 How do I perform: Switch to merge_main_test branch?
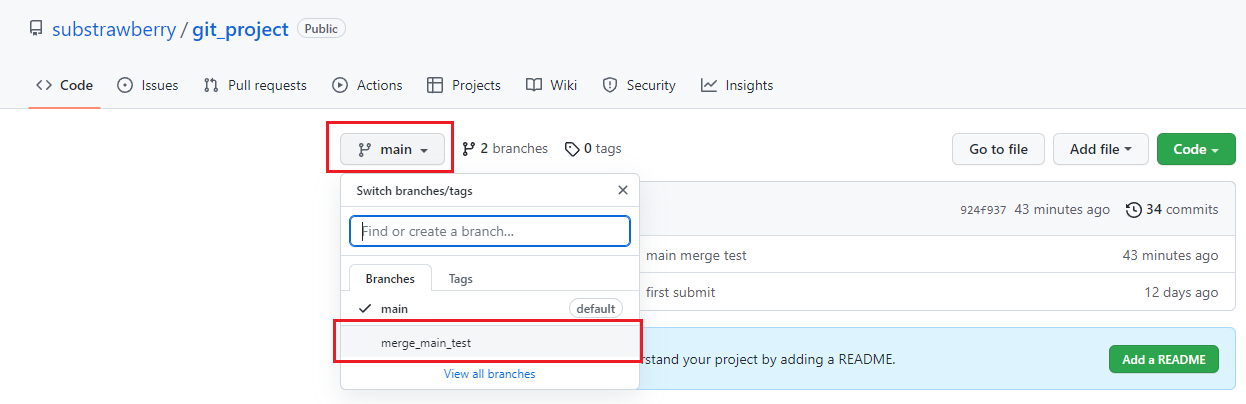[490, 342]
